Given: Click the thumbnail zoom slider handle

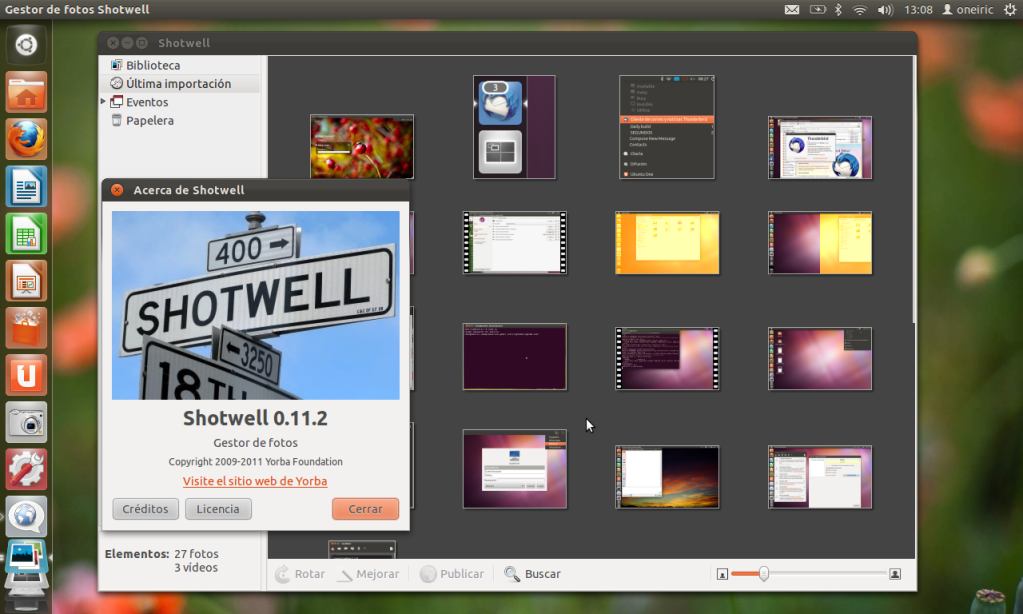Looking at the screenshot, I should [x=764, y=574].
